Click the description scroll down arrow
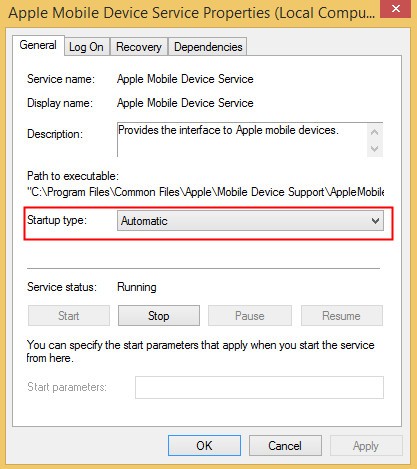Viewport: 417px width, 469px height. [375, 149]
